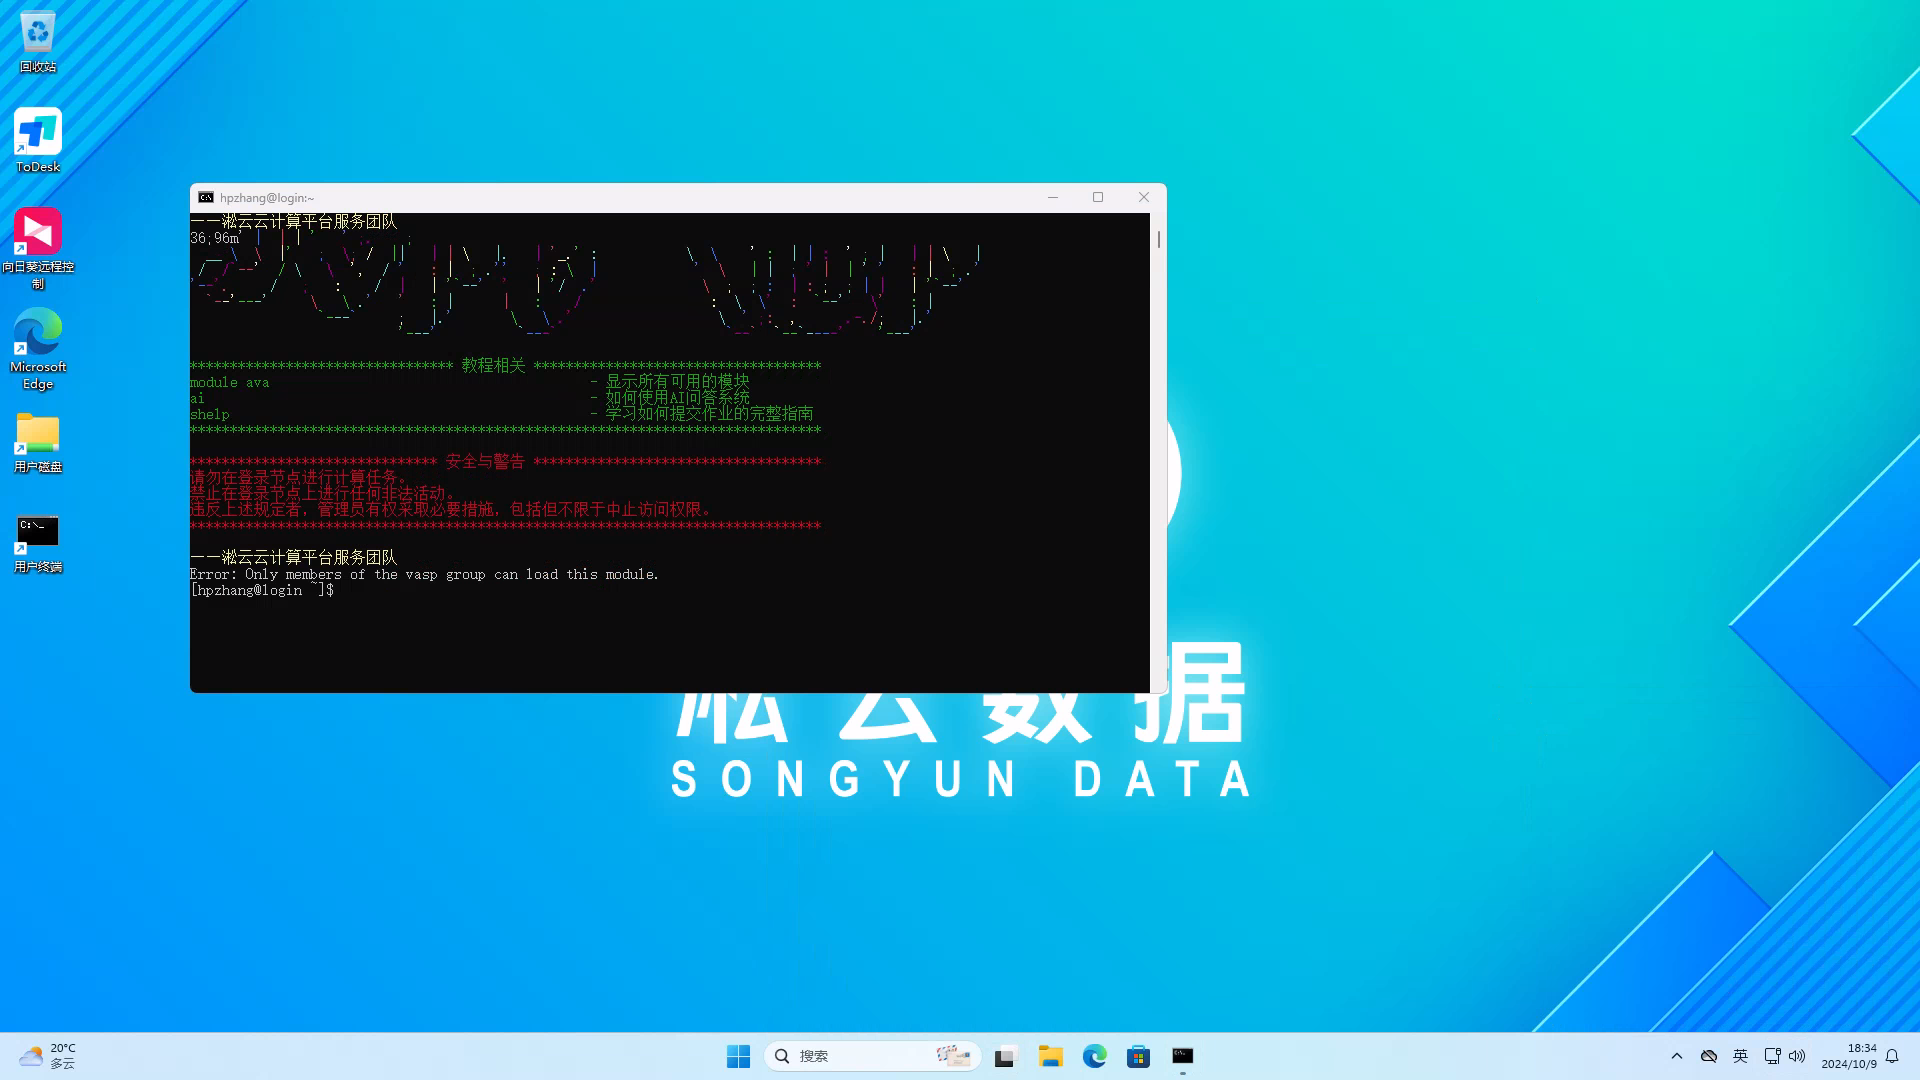Open the weather widget showing 20°C
Viewport: 1920px width, 1080px height.
click(48, 1056)
